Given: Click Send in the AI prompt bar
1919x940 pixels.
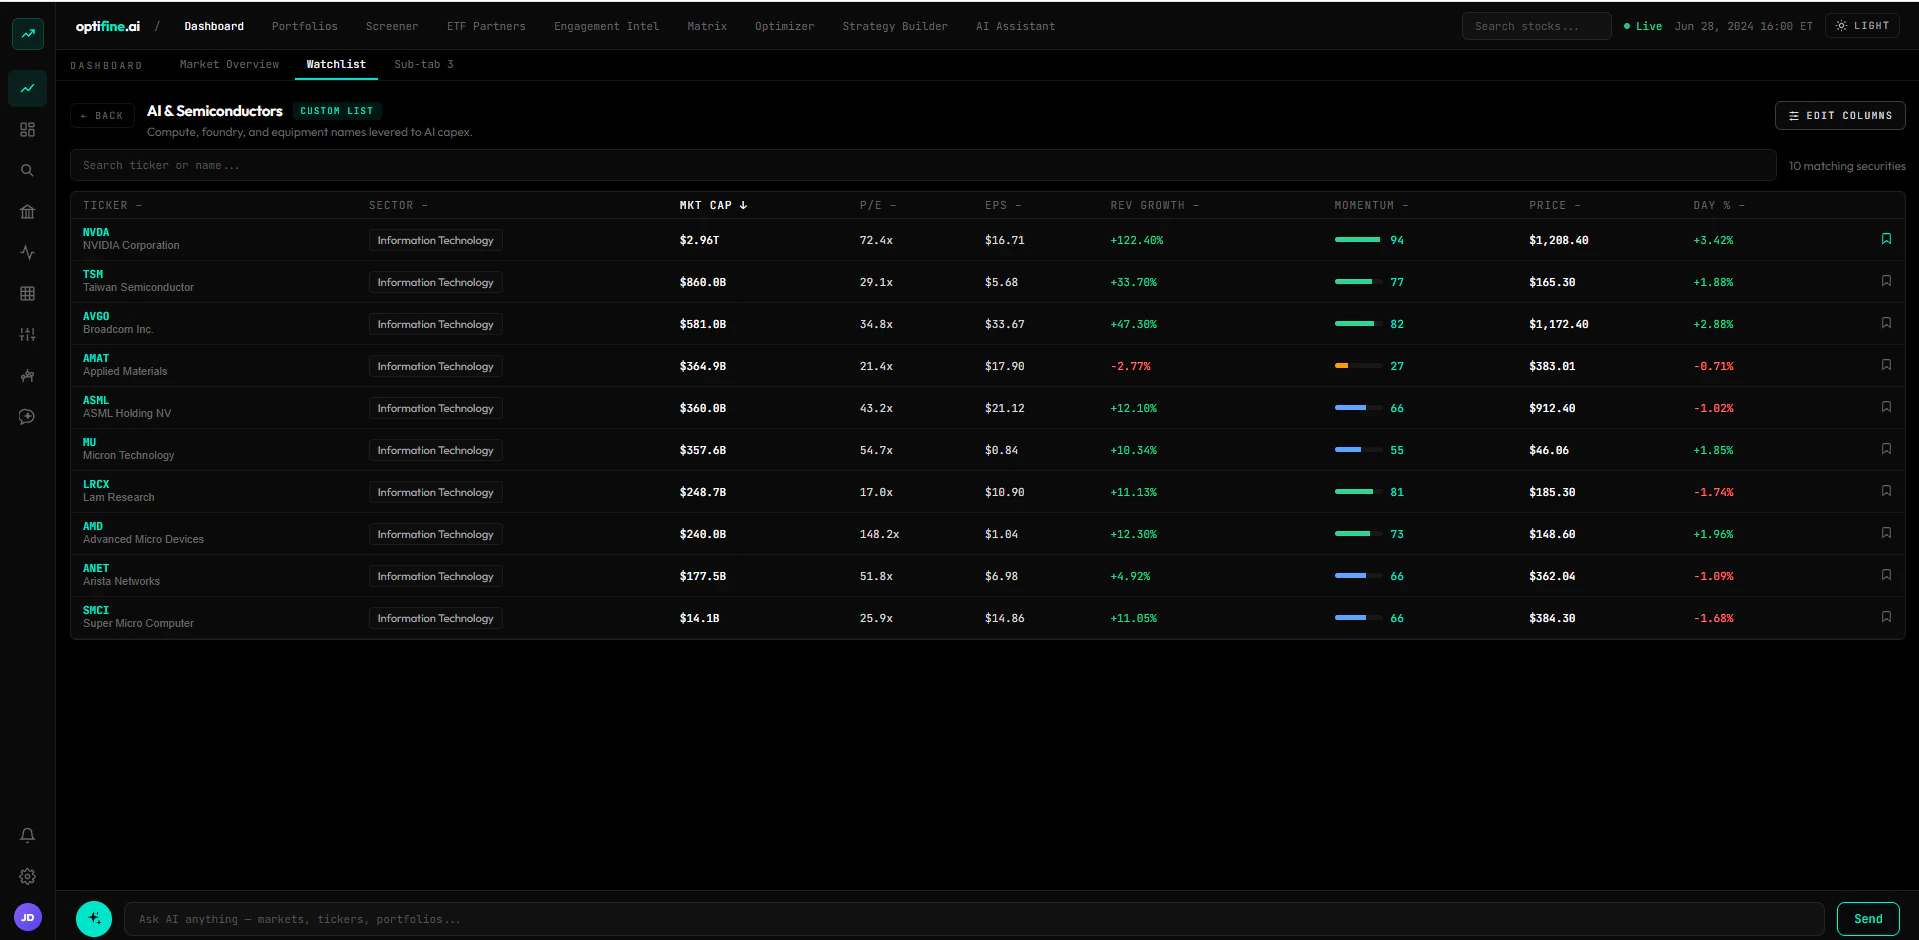Looking at the screenshot, I should pyautogui.click(x=1868, y=918).
